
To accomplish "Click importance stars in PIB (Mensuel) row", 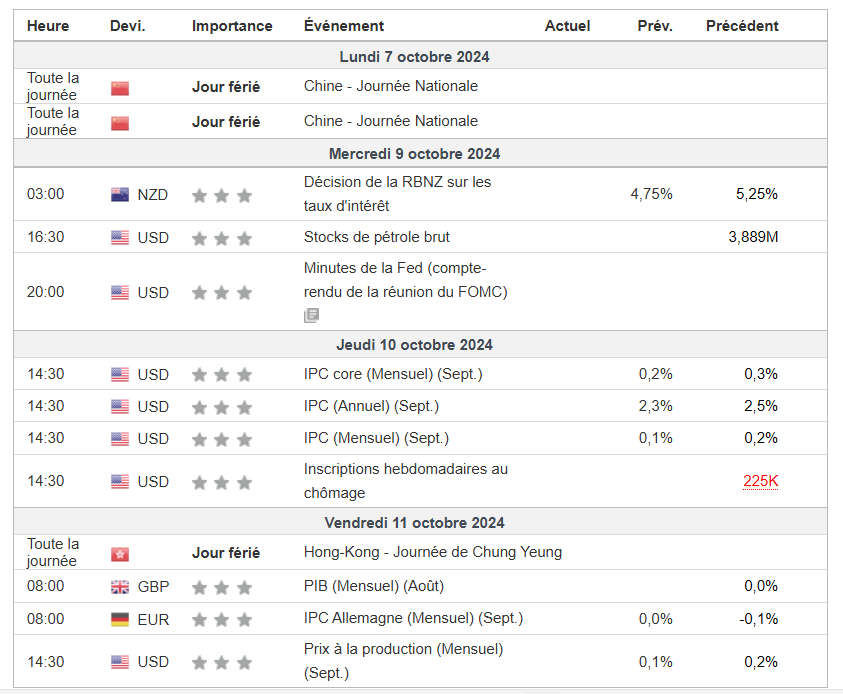I will coord(221,587).
